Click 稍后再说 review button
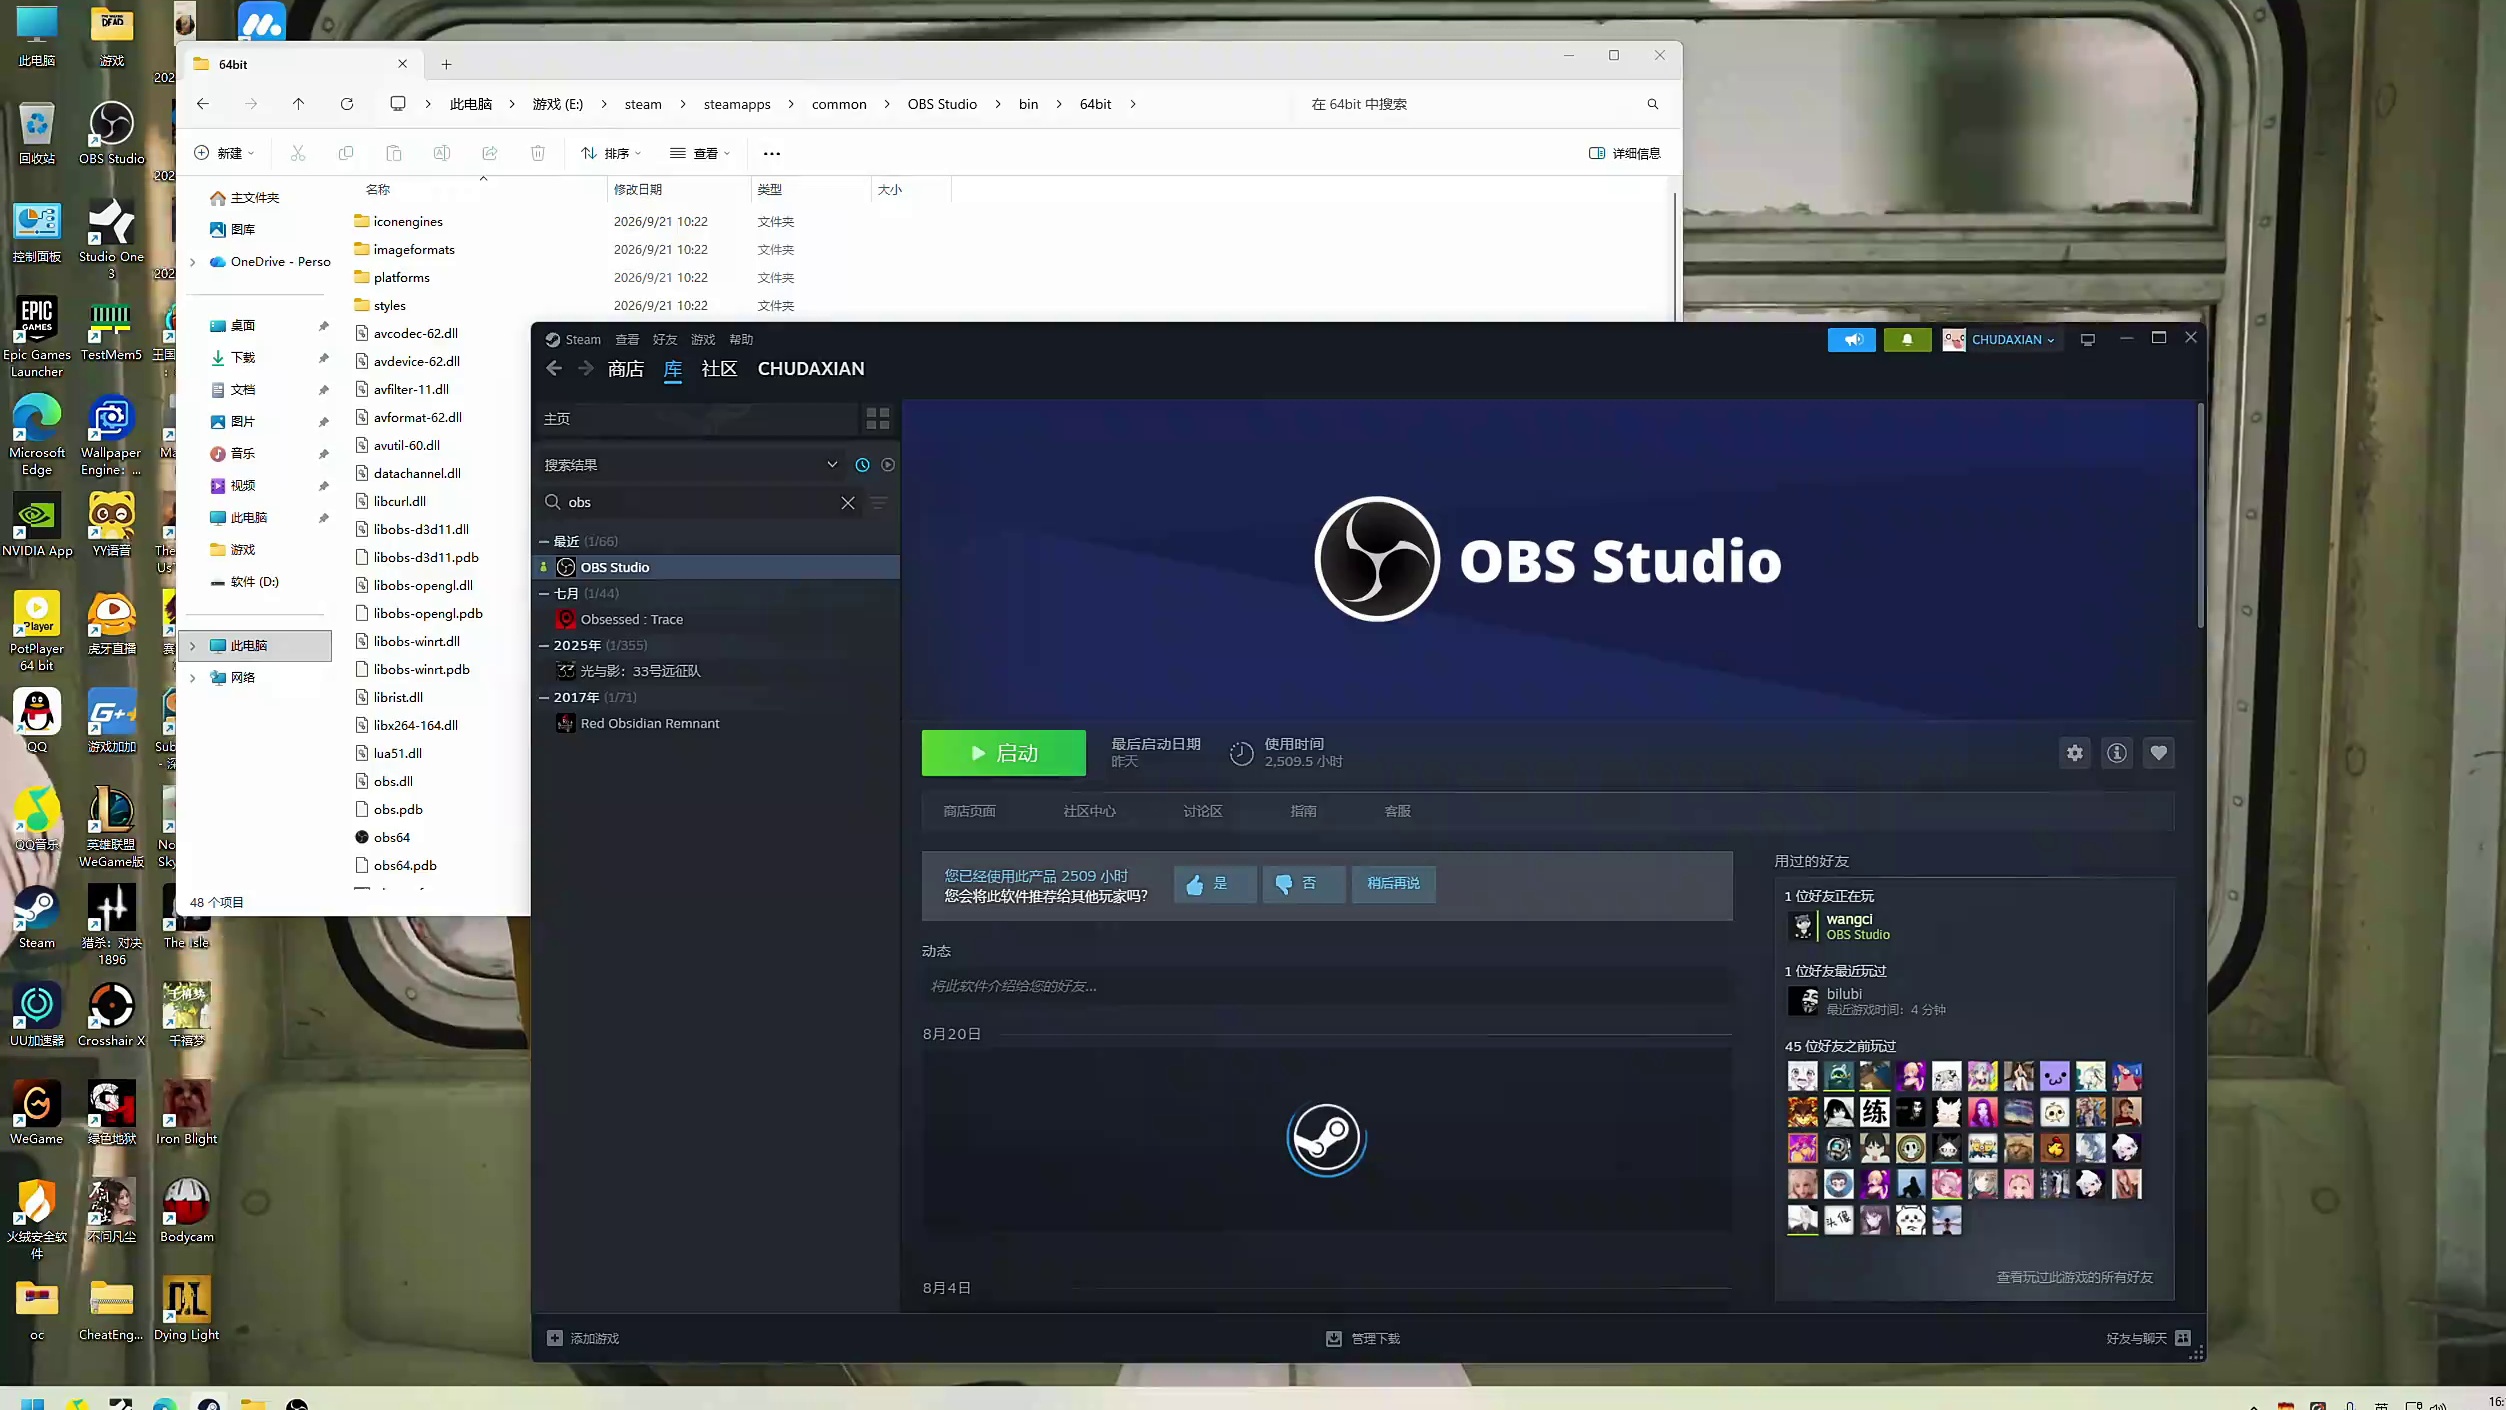 coord(1393,884)
